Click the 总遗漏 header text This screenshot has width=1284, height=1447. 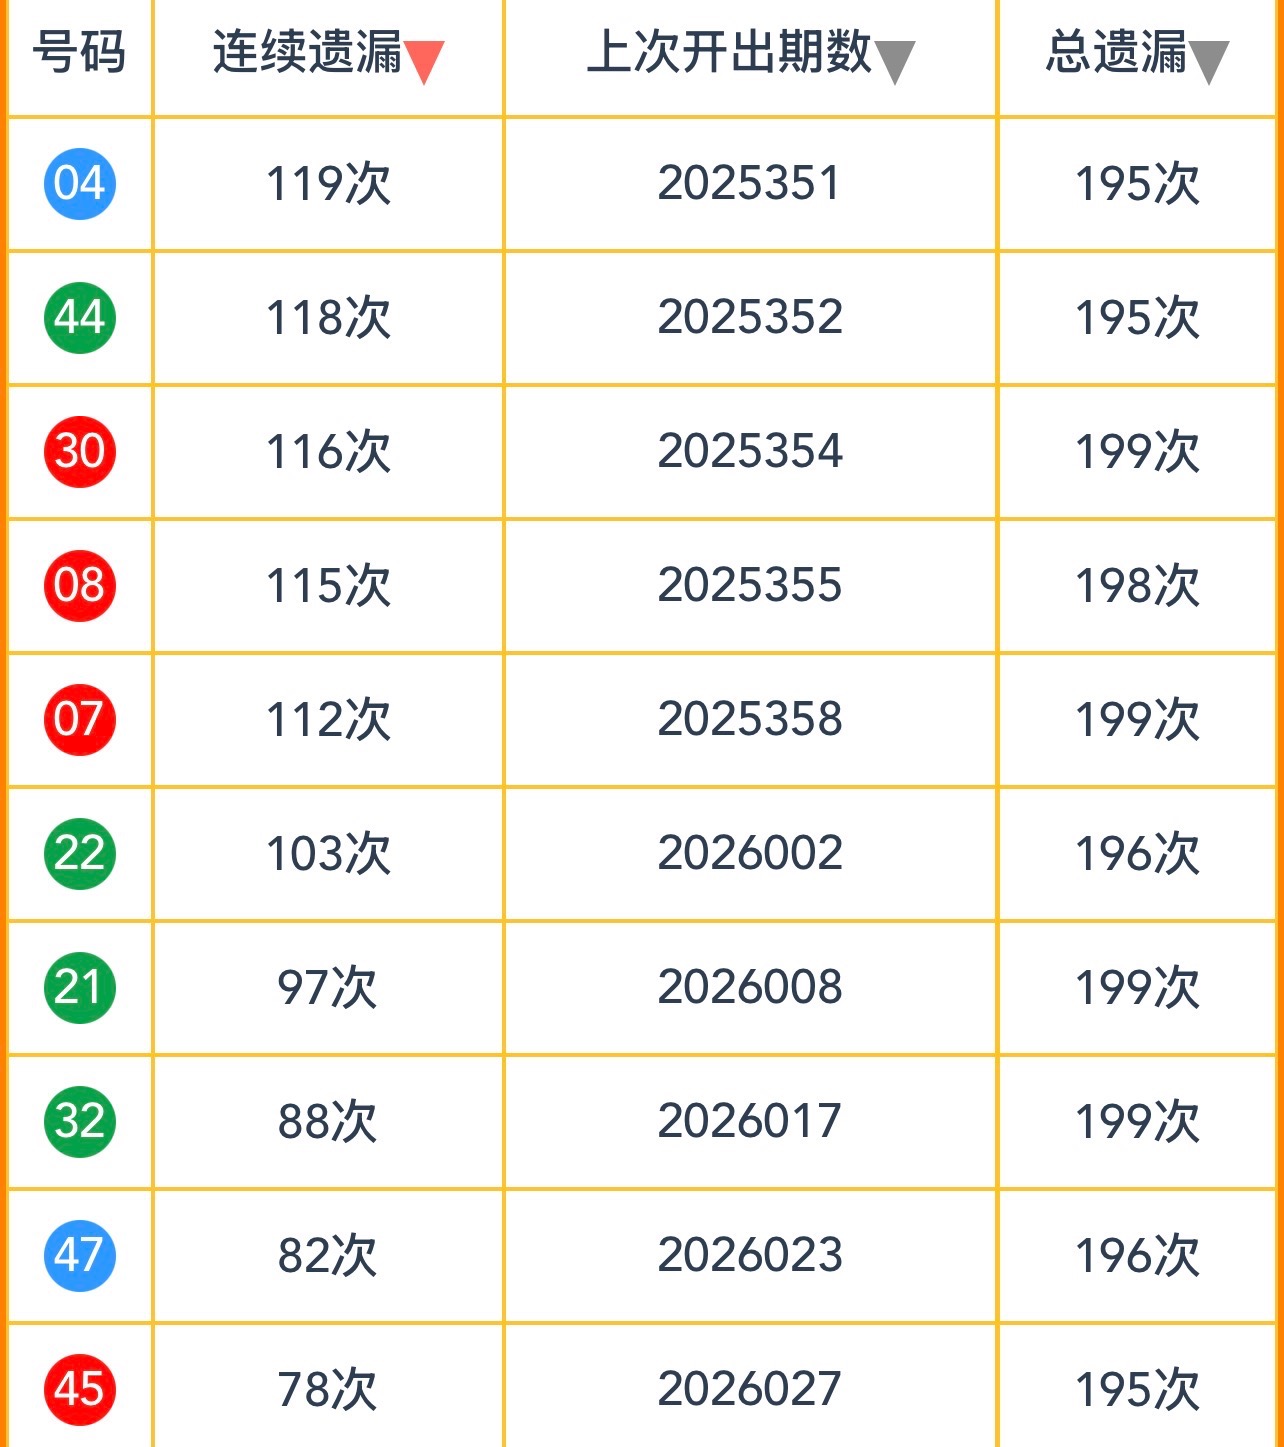[x=1116, y=52]
